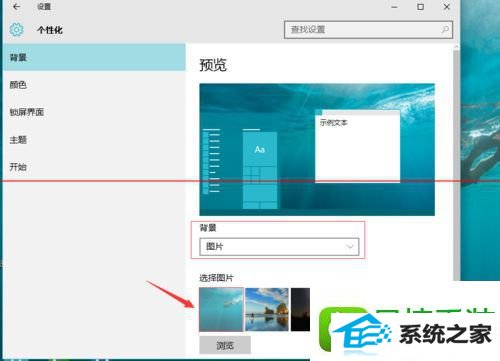500x361 pixels.
Task: Click the 个性化 title text
Action: tap(50, 30)
